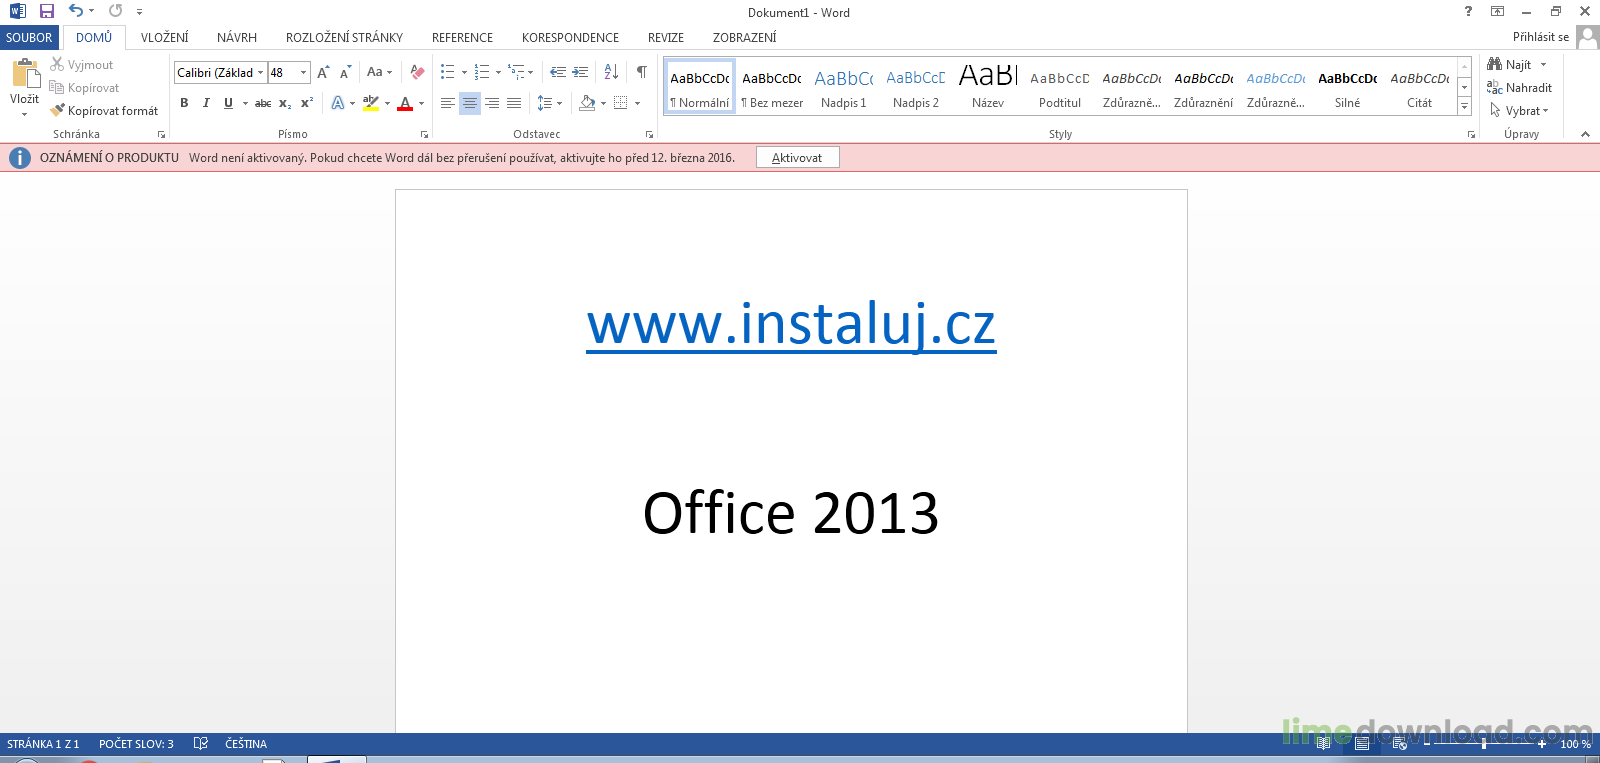Screen dimensions: 1600x763
Task: Click Kopírovat formát paintbrush tool
Action: 104,111
